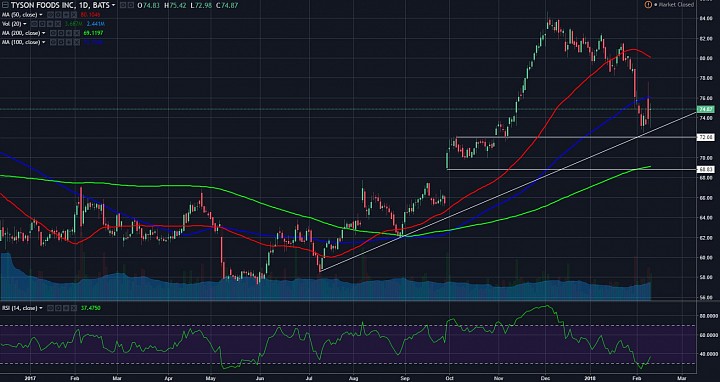Screen dimensions: 720x382
Task: Remove the Vol (20) indicator
Action: (57, 24)
